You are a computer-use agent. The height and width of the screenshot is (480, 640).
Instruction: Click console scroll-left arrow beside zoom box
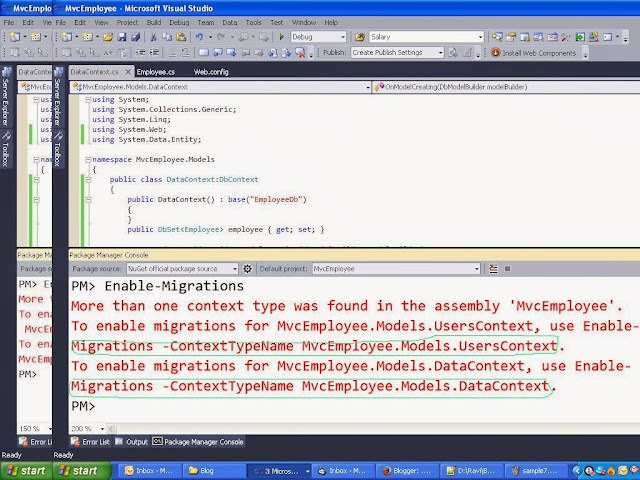[x=111, y=429]
